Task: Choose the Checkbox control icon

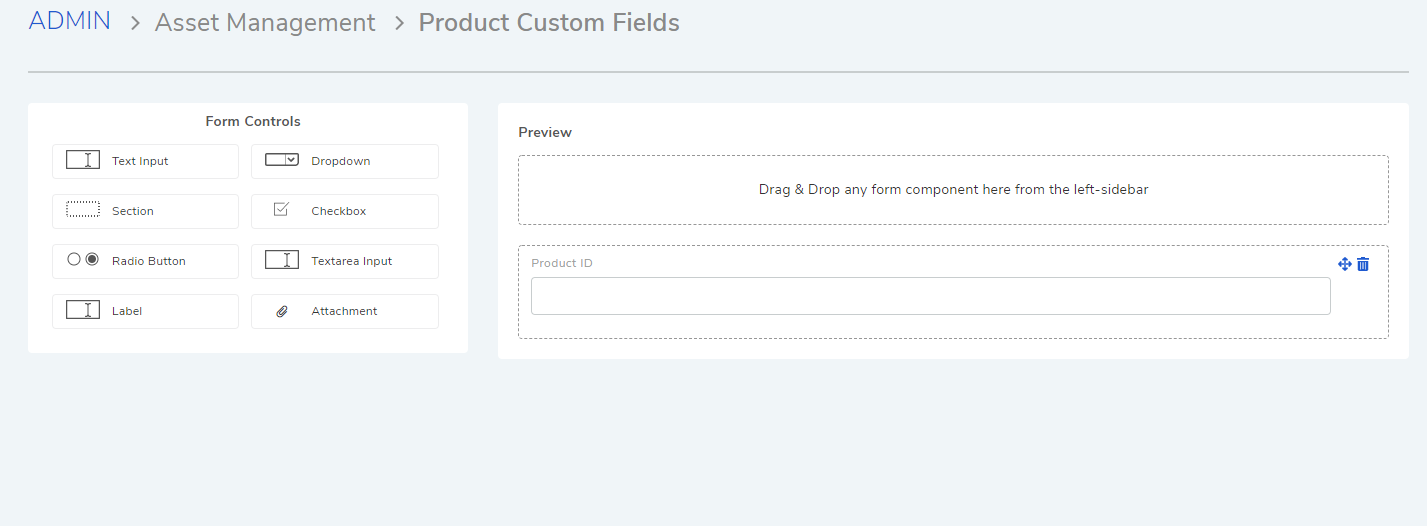Action: tap(281, 209)
